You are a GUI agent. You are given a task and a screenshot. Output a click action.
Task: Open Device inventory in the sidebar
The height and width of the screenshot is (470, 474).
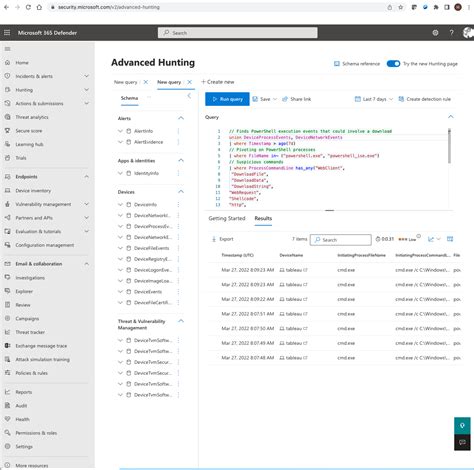pos(33,191)
